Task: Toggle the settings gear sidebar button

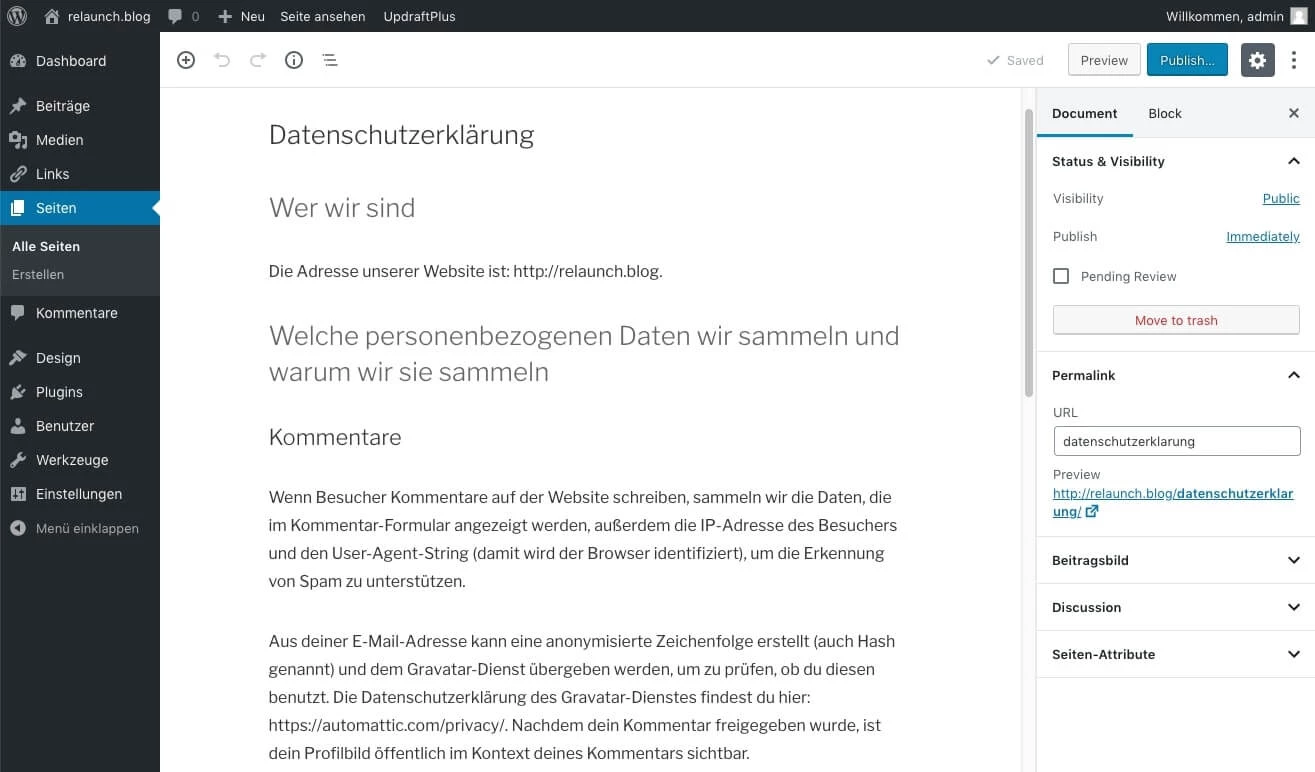Action: point(1257,60)
